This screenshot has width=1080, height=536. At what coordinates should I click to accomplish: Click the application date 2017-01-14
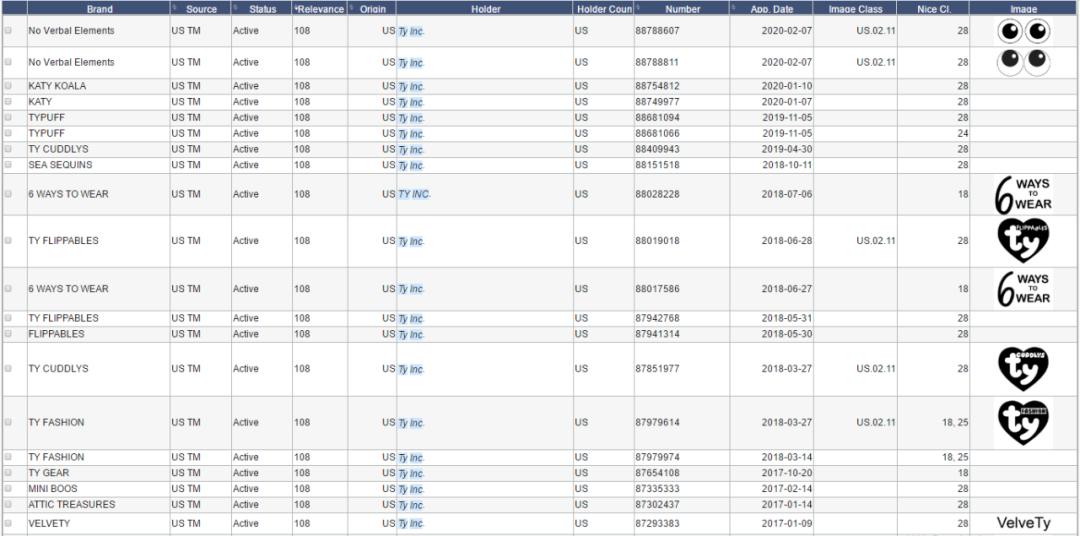click(x=787, y=505)
